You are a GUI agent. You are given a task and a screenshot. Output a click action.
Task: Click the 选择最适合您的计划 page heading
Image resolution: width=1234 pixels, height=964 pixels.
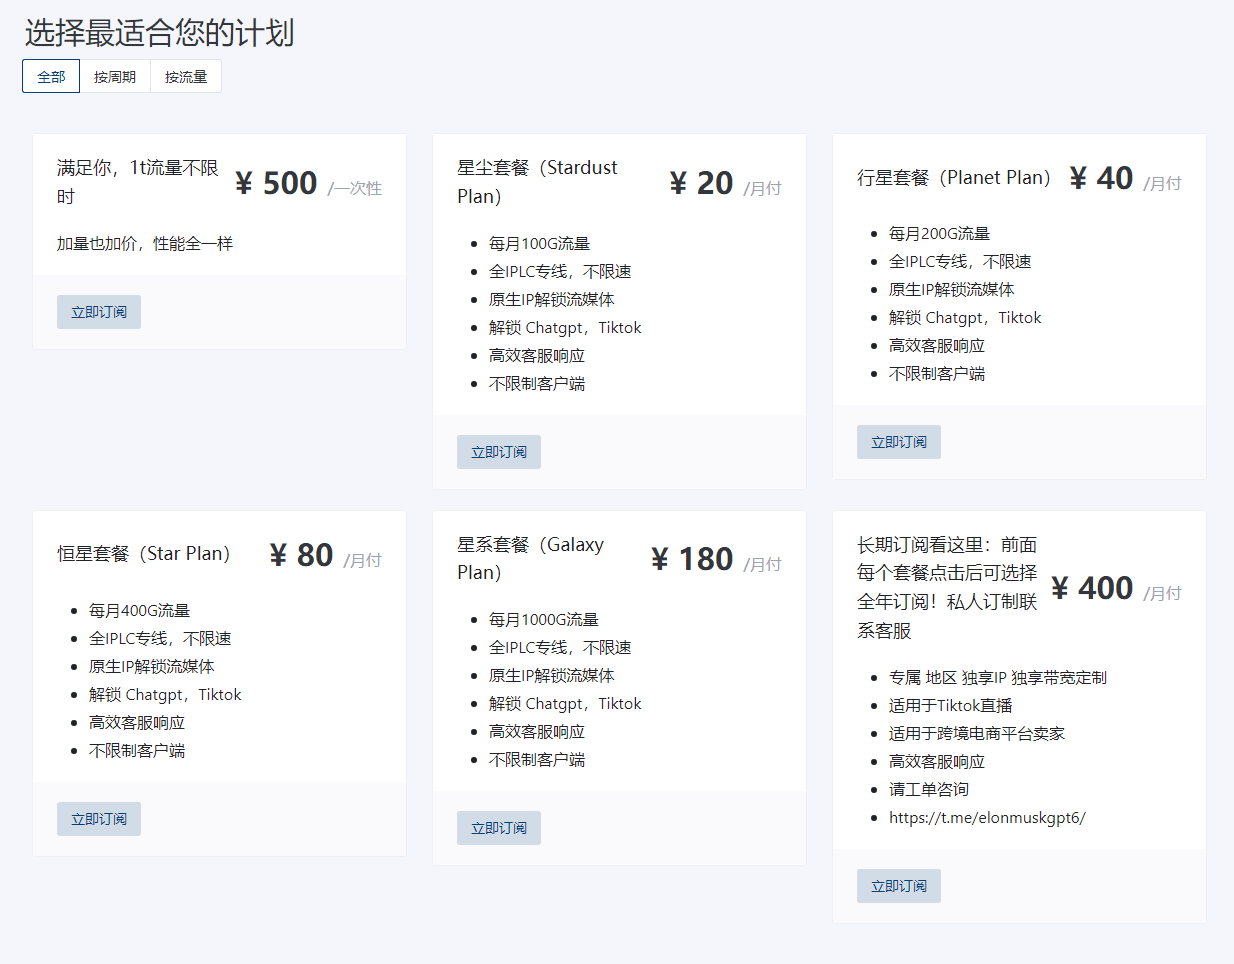(x=159, y=33)
